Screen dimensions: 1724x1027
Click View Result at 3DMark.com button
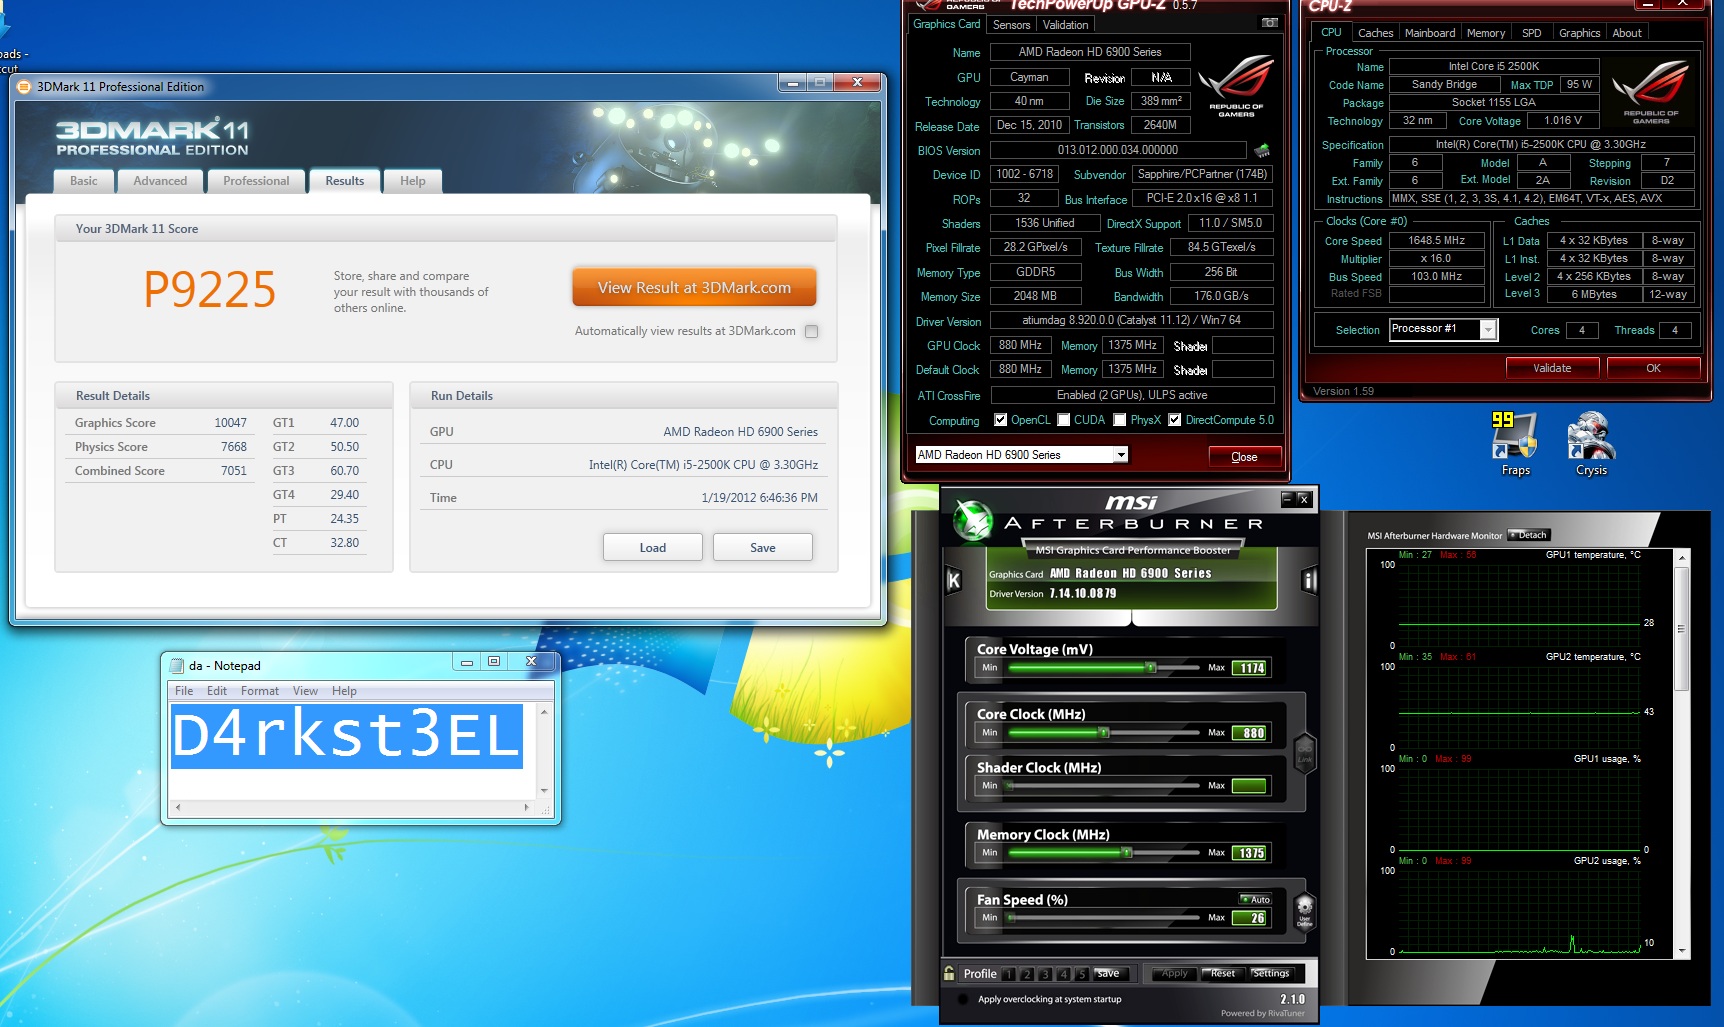coord(694,287)
